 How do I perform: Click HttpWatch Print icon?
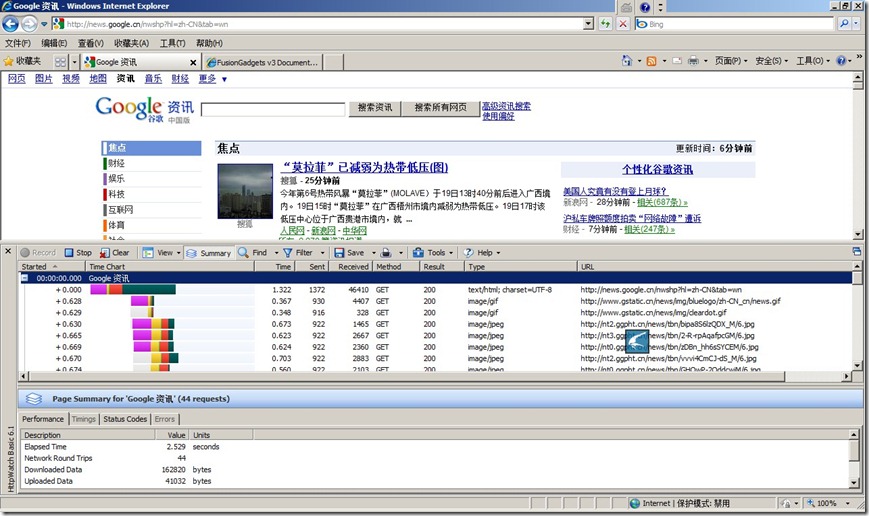click(386, 253)
